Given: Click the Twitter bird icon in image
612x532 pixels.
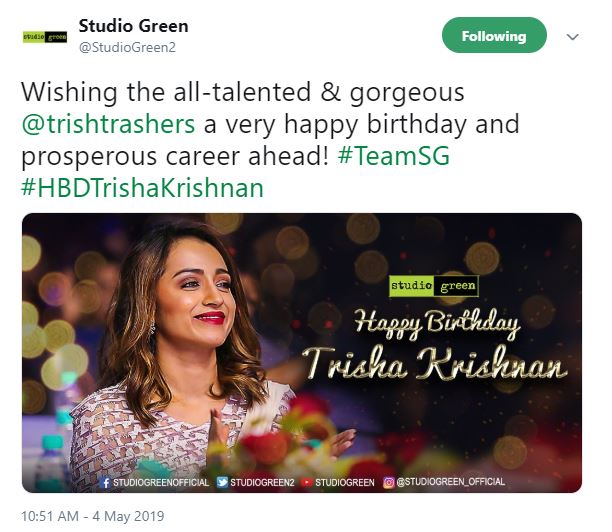Looking at the screenshot, I should tap(222, 482).
